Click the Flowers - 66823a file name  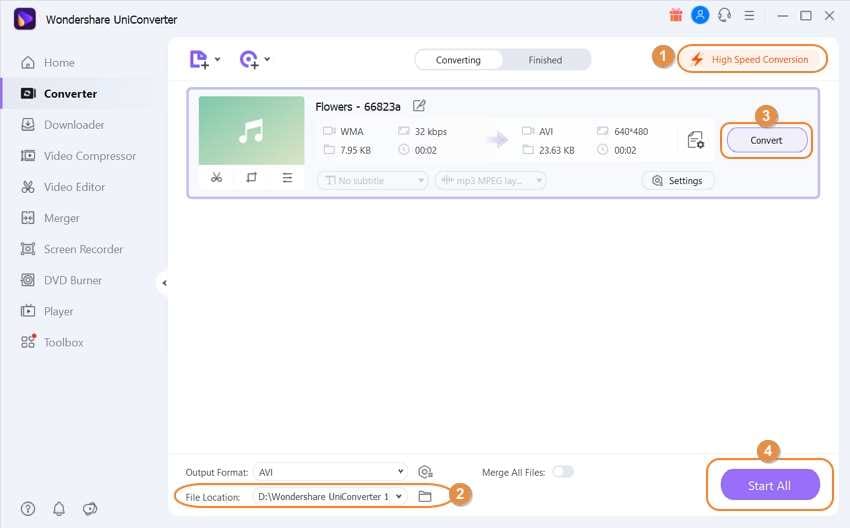(x=358, y=107)
